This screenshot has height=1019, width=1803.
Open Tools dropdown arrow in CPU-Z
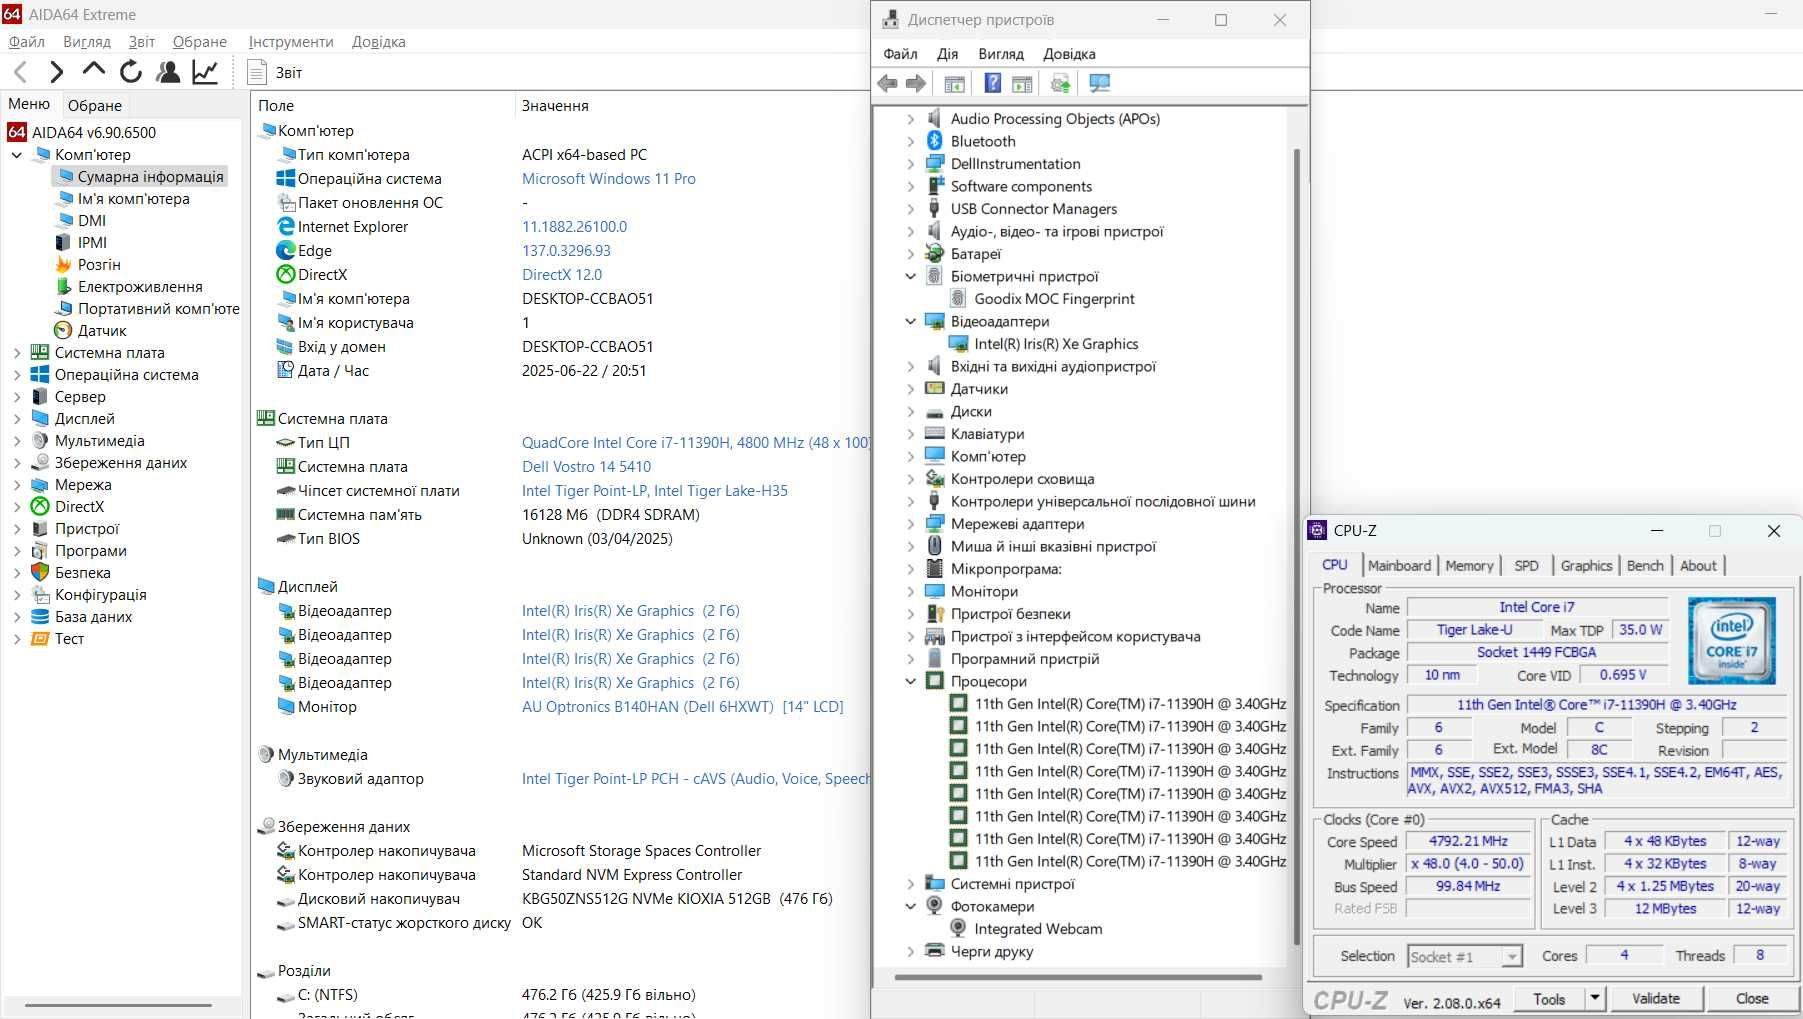click(1595, 998)
